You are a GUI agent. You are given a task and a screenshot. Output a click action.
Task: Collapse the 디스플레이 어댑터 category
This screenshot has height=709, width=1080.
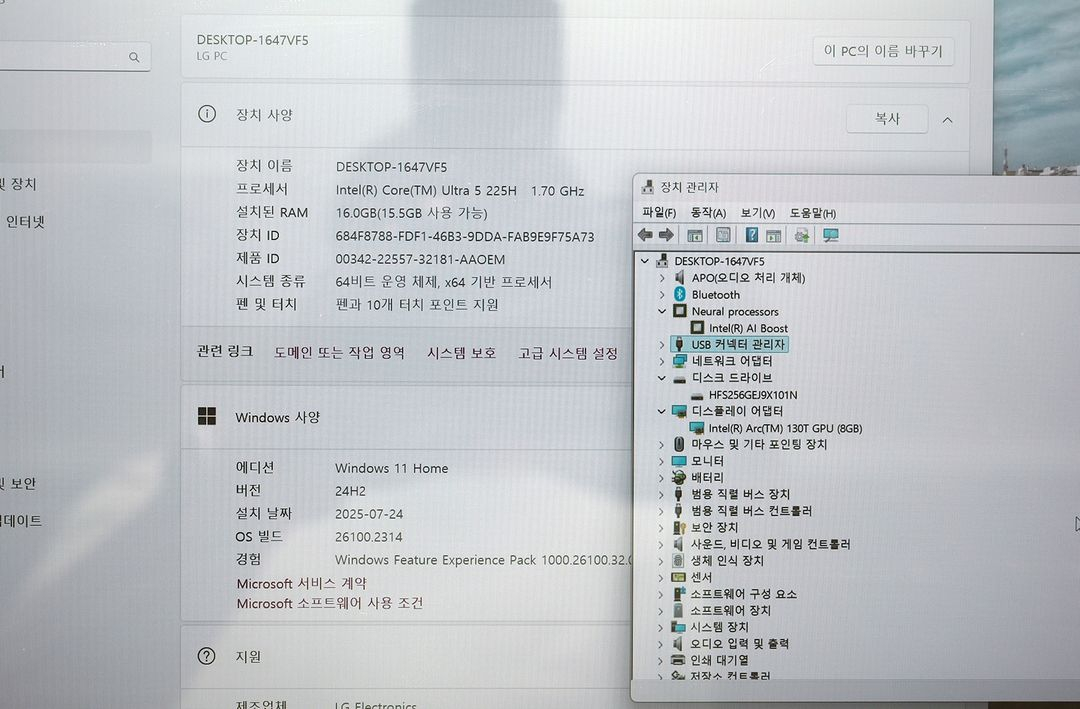[x=662, y=411]
